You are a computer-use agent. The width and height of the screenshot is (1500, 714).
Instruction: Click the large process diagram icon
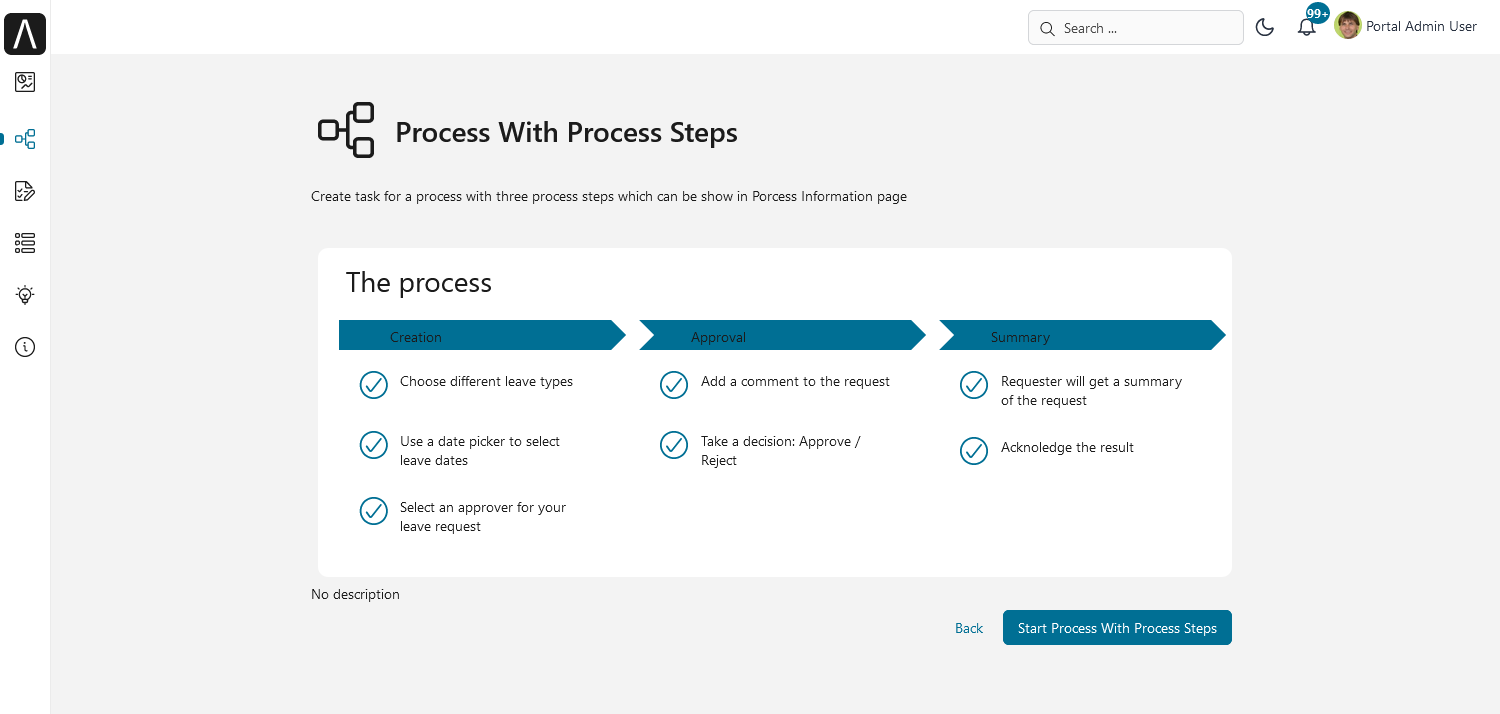point(346,130)
